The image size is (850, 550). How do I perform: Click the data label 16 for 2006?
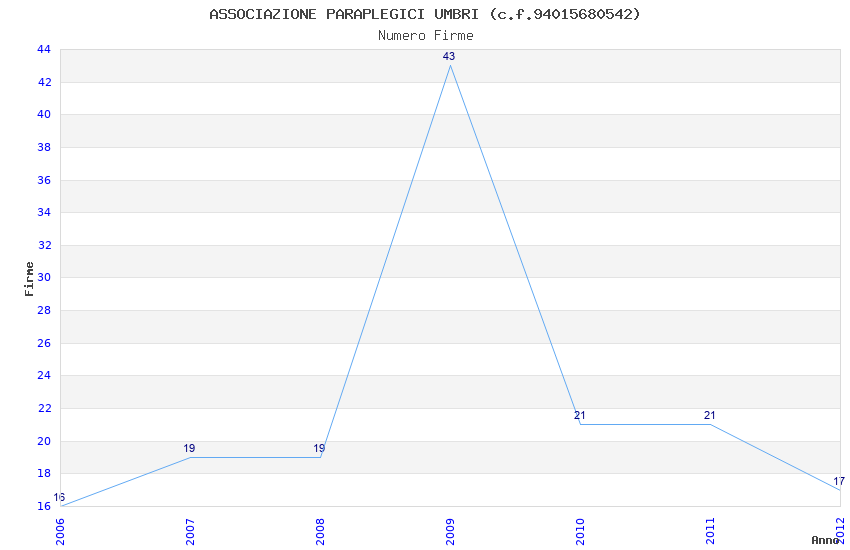tap(59, 497)
